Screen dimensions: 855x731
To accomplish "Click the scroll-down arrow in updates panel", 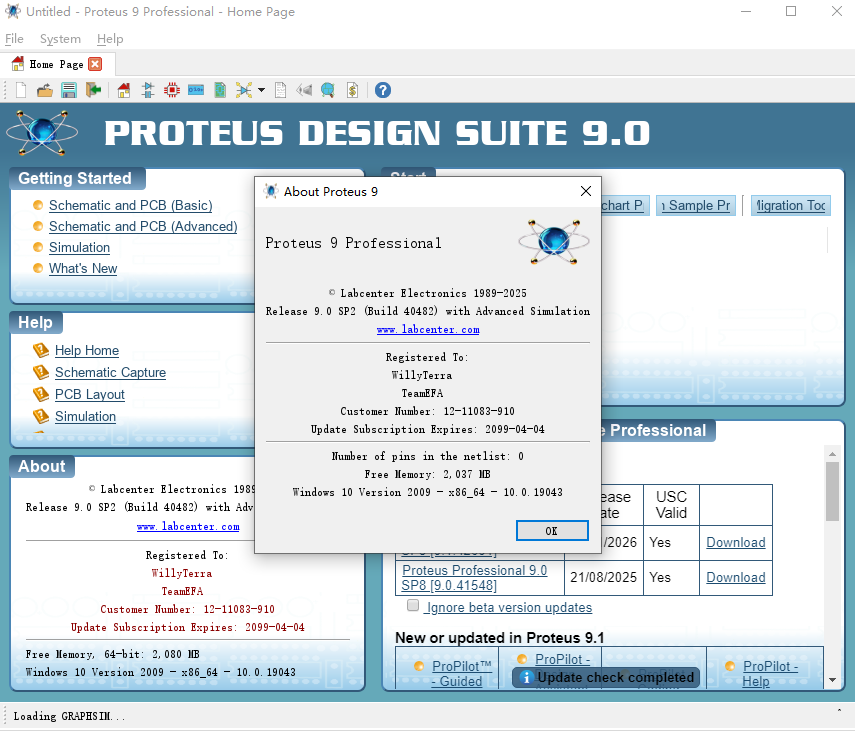I will (832, 680).
